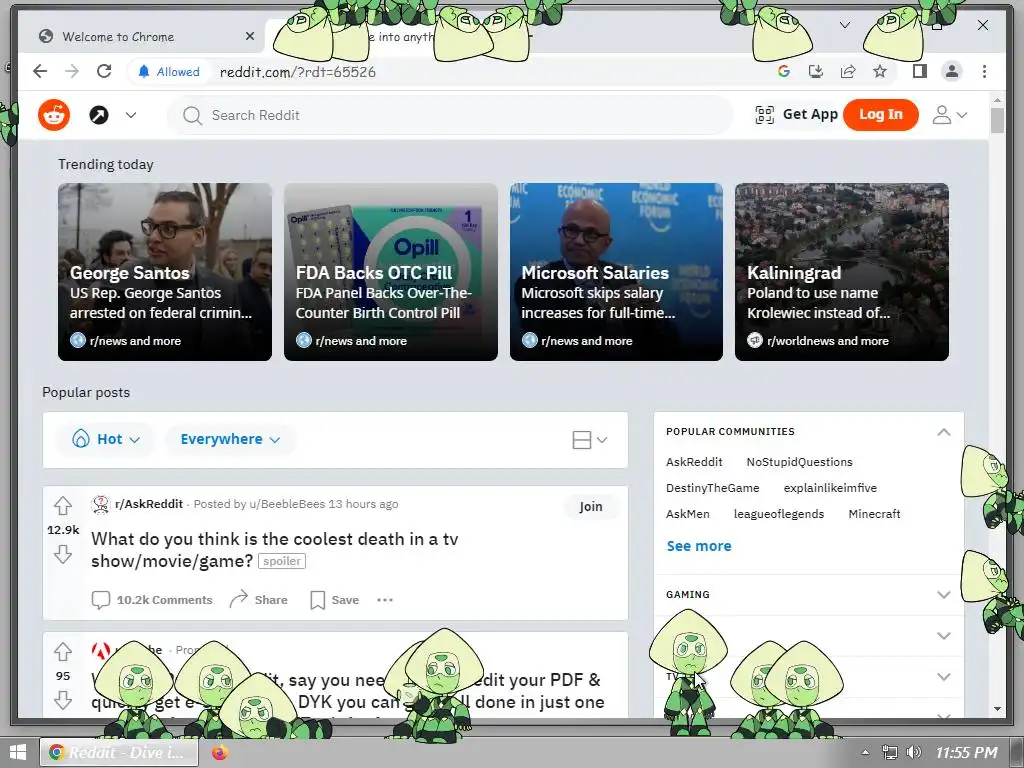
Task: Focus the Search Reddit field
Action: click(451, 116)
